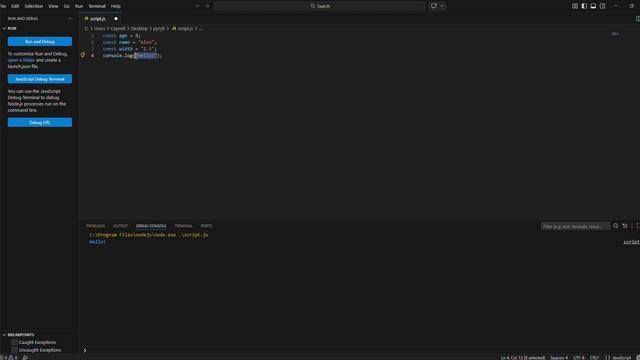Screen dimensions: 640x360
Task: Click the lightbulb code action icon
Action: (83, 55)
